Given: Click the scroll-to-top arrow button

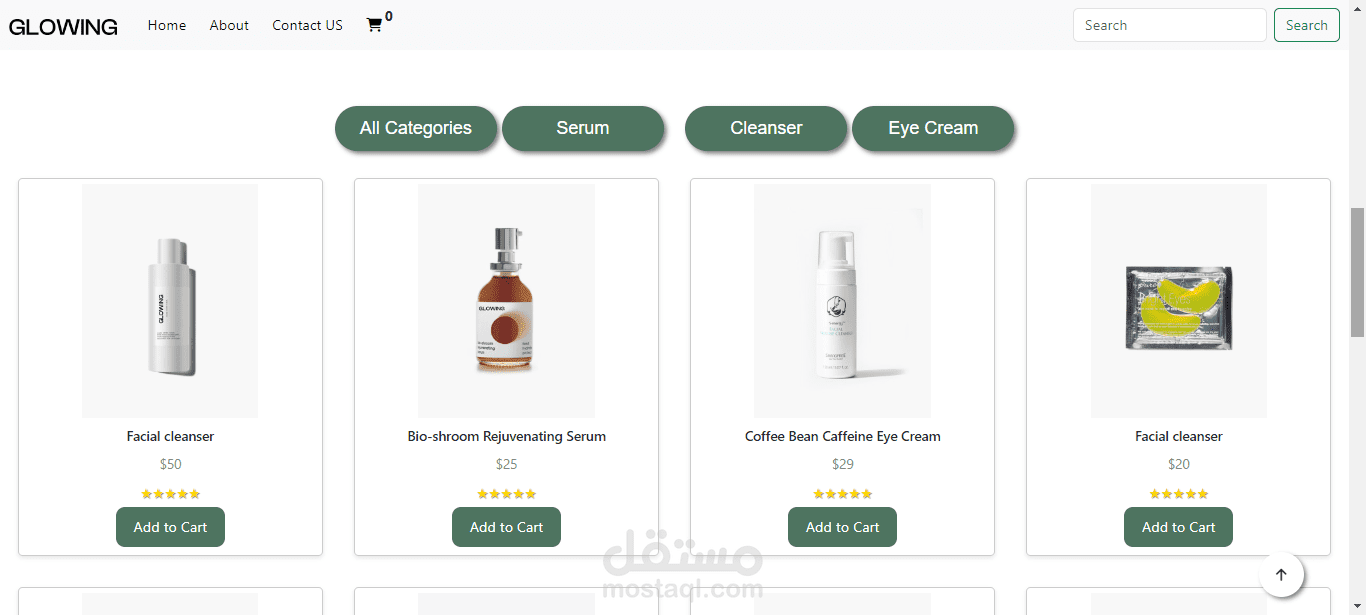Looking at the screenshot, I should click(1281, 575).
